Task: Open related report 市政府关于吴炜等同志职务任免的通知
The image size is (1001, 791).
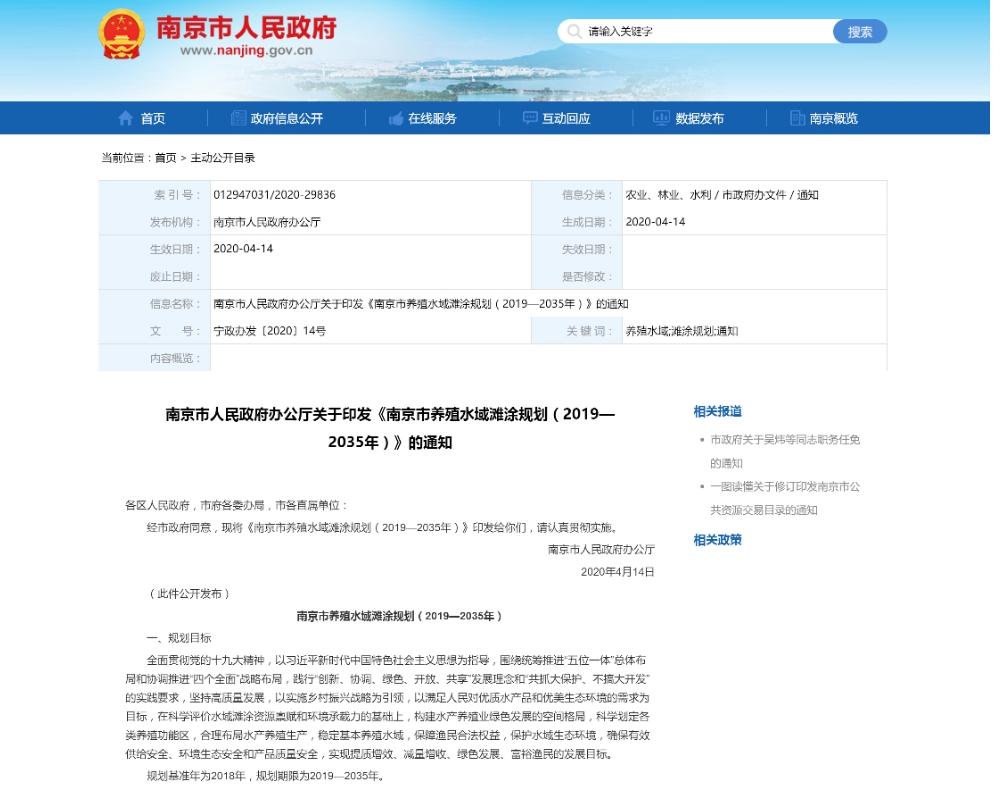Action: 785,451
